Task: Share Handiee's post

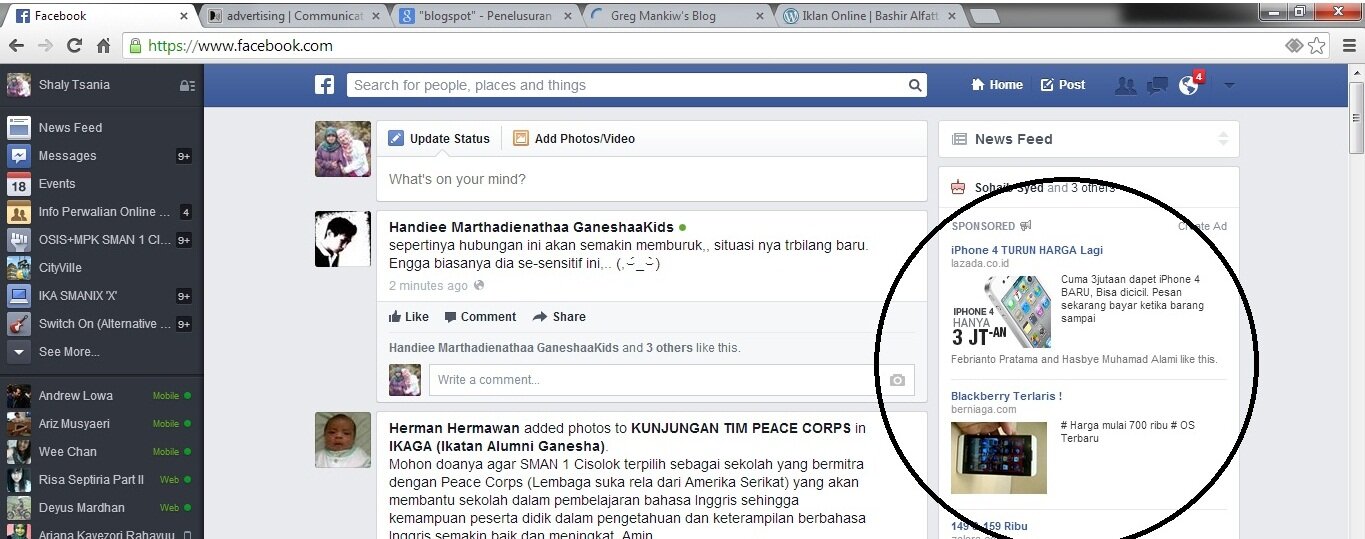Action: pyautogui.click(x=560, y=317)
